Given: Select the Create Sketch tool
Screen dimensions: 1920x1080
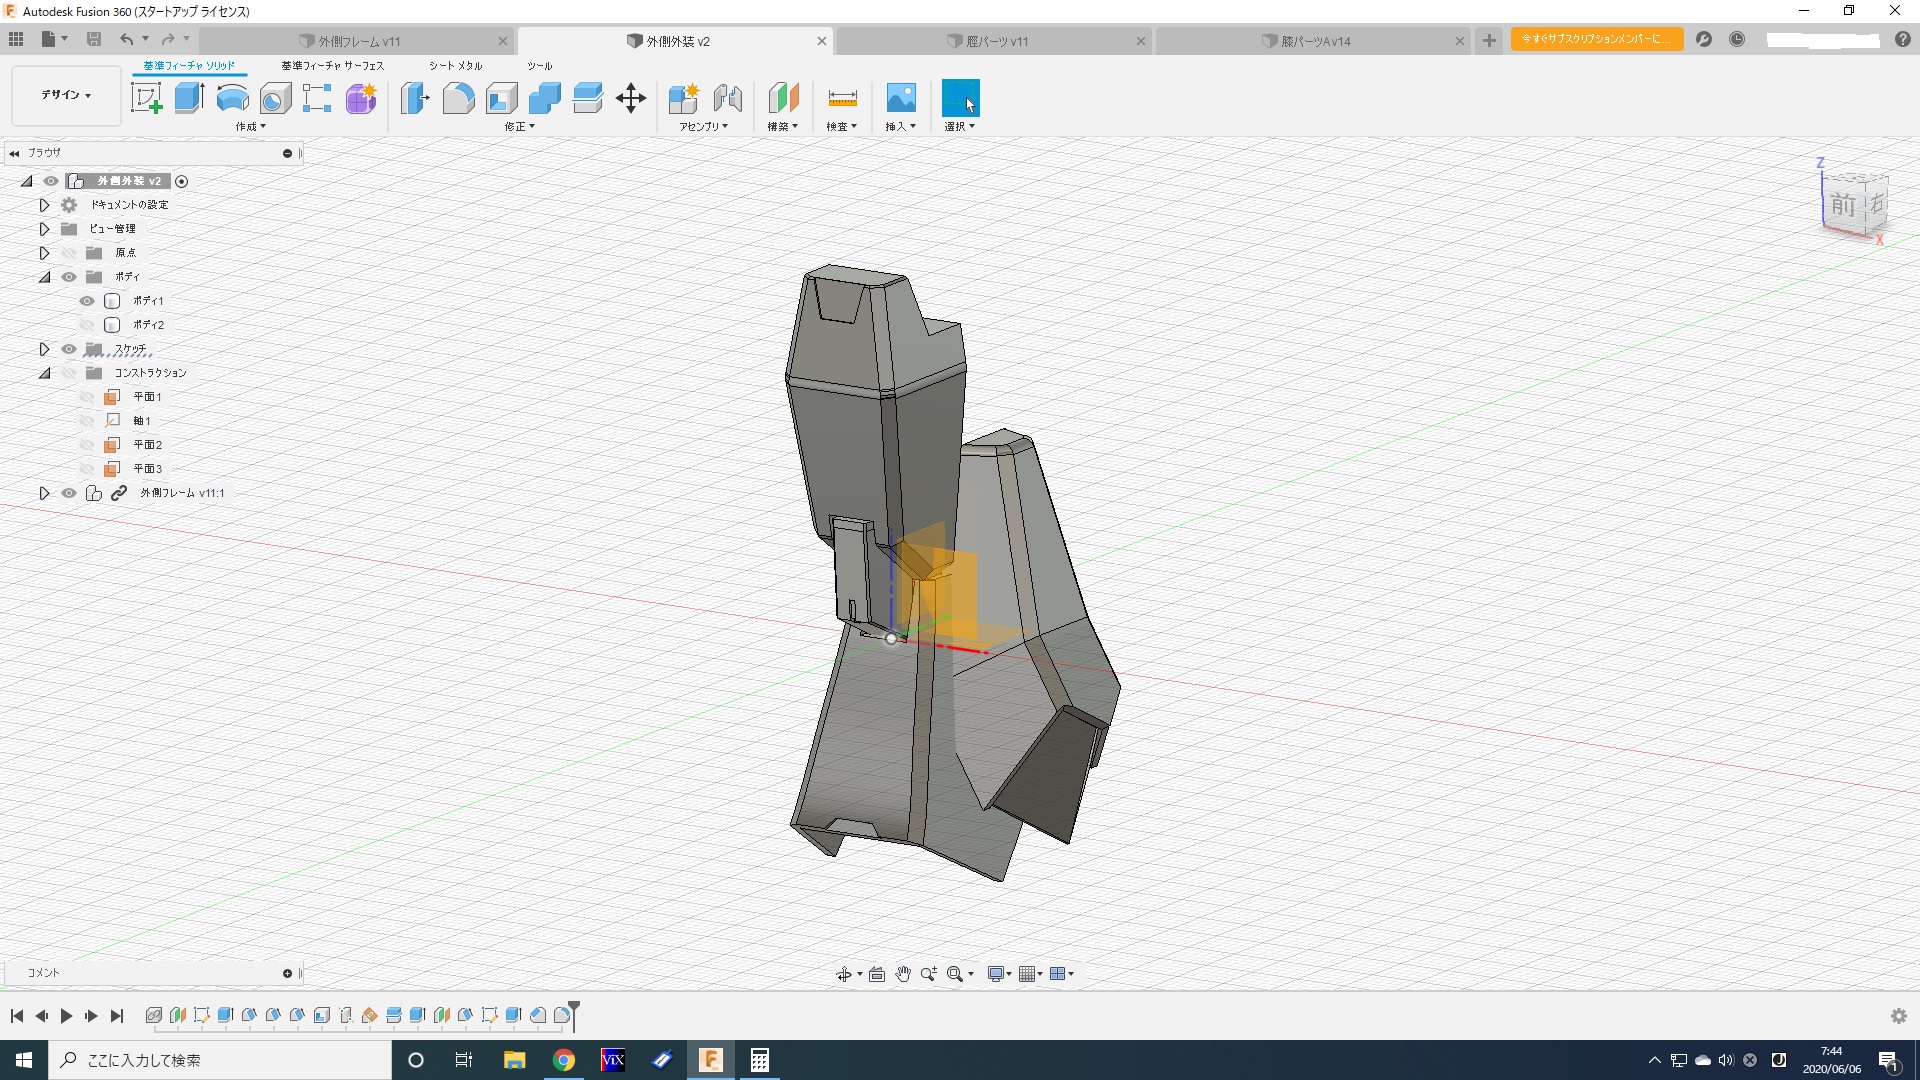Looking at the screenshot, I should pyautogui.click(x=146, y=98).
